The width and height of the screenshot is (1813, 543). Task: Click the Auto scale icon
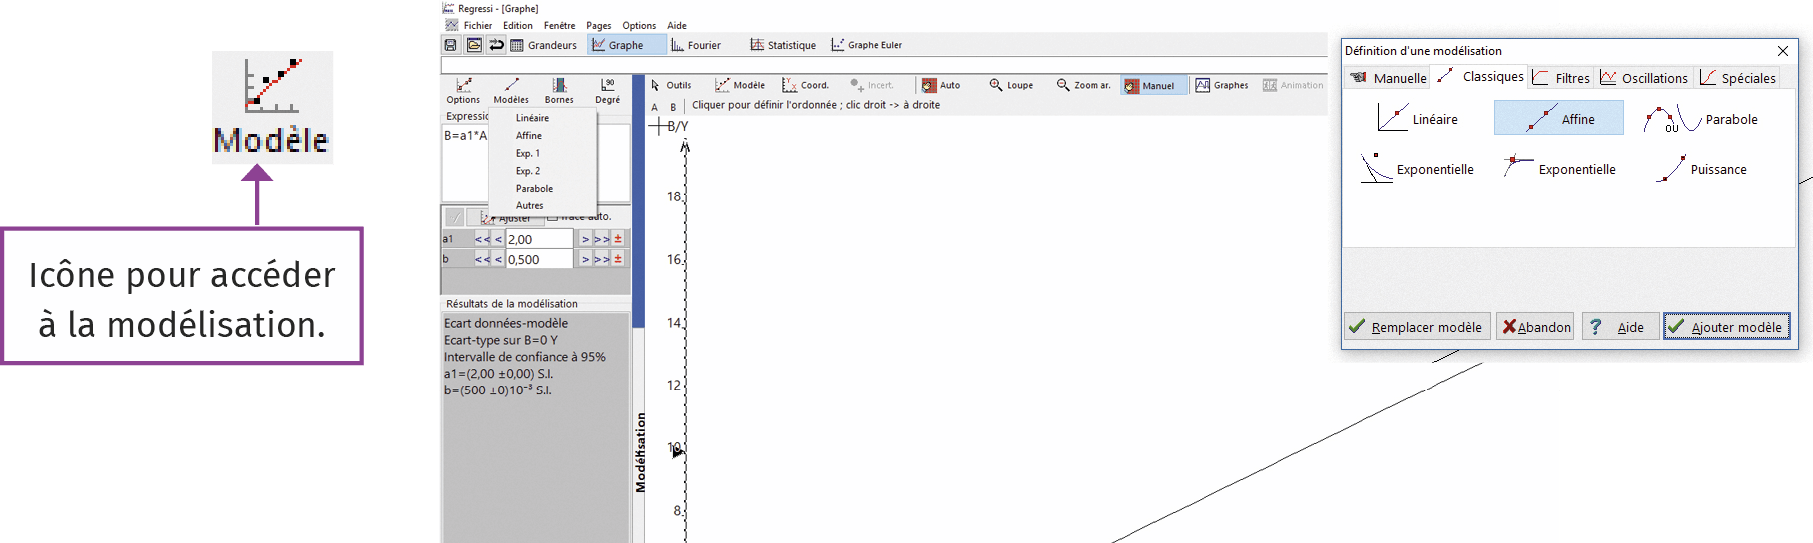point(940,85)
